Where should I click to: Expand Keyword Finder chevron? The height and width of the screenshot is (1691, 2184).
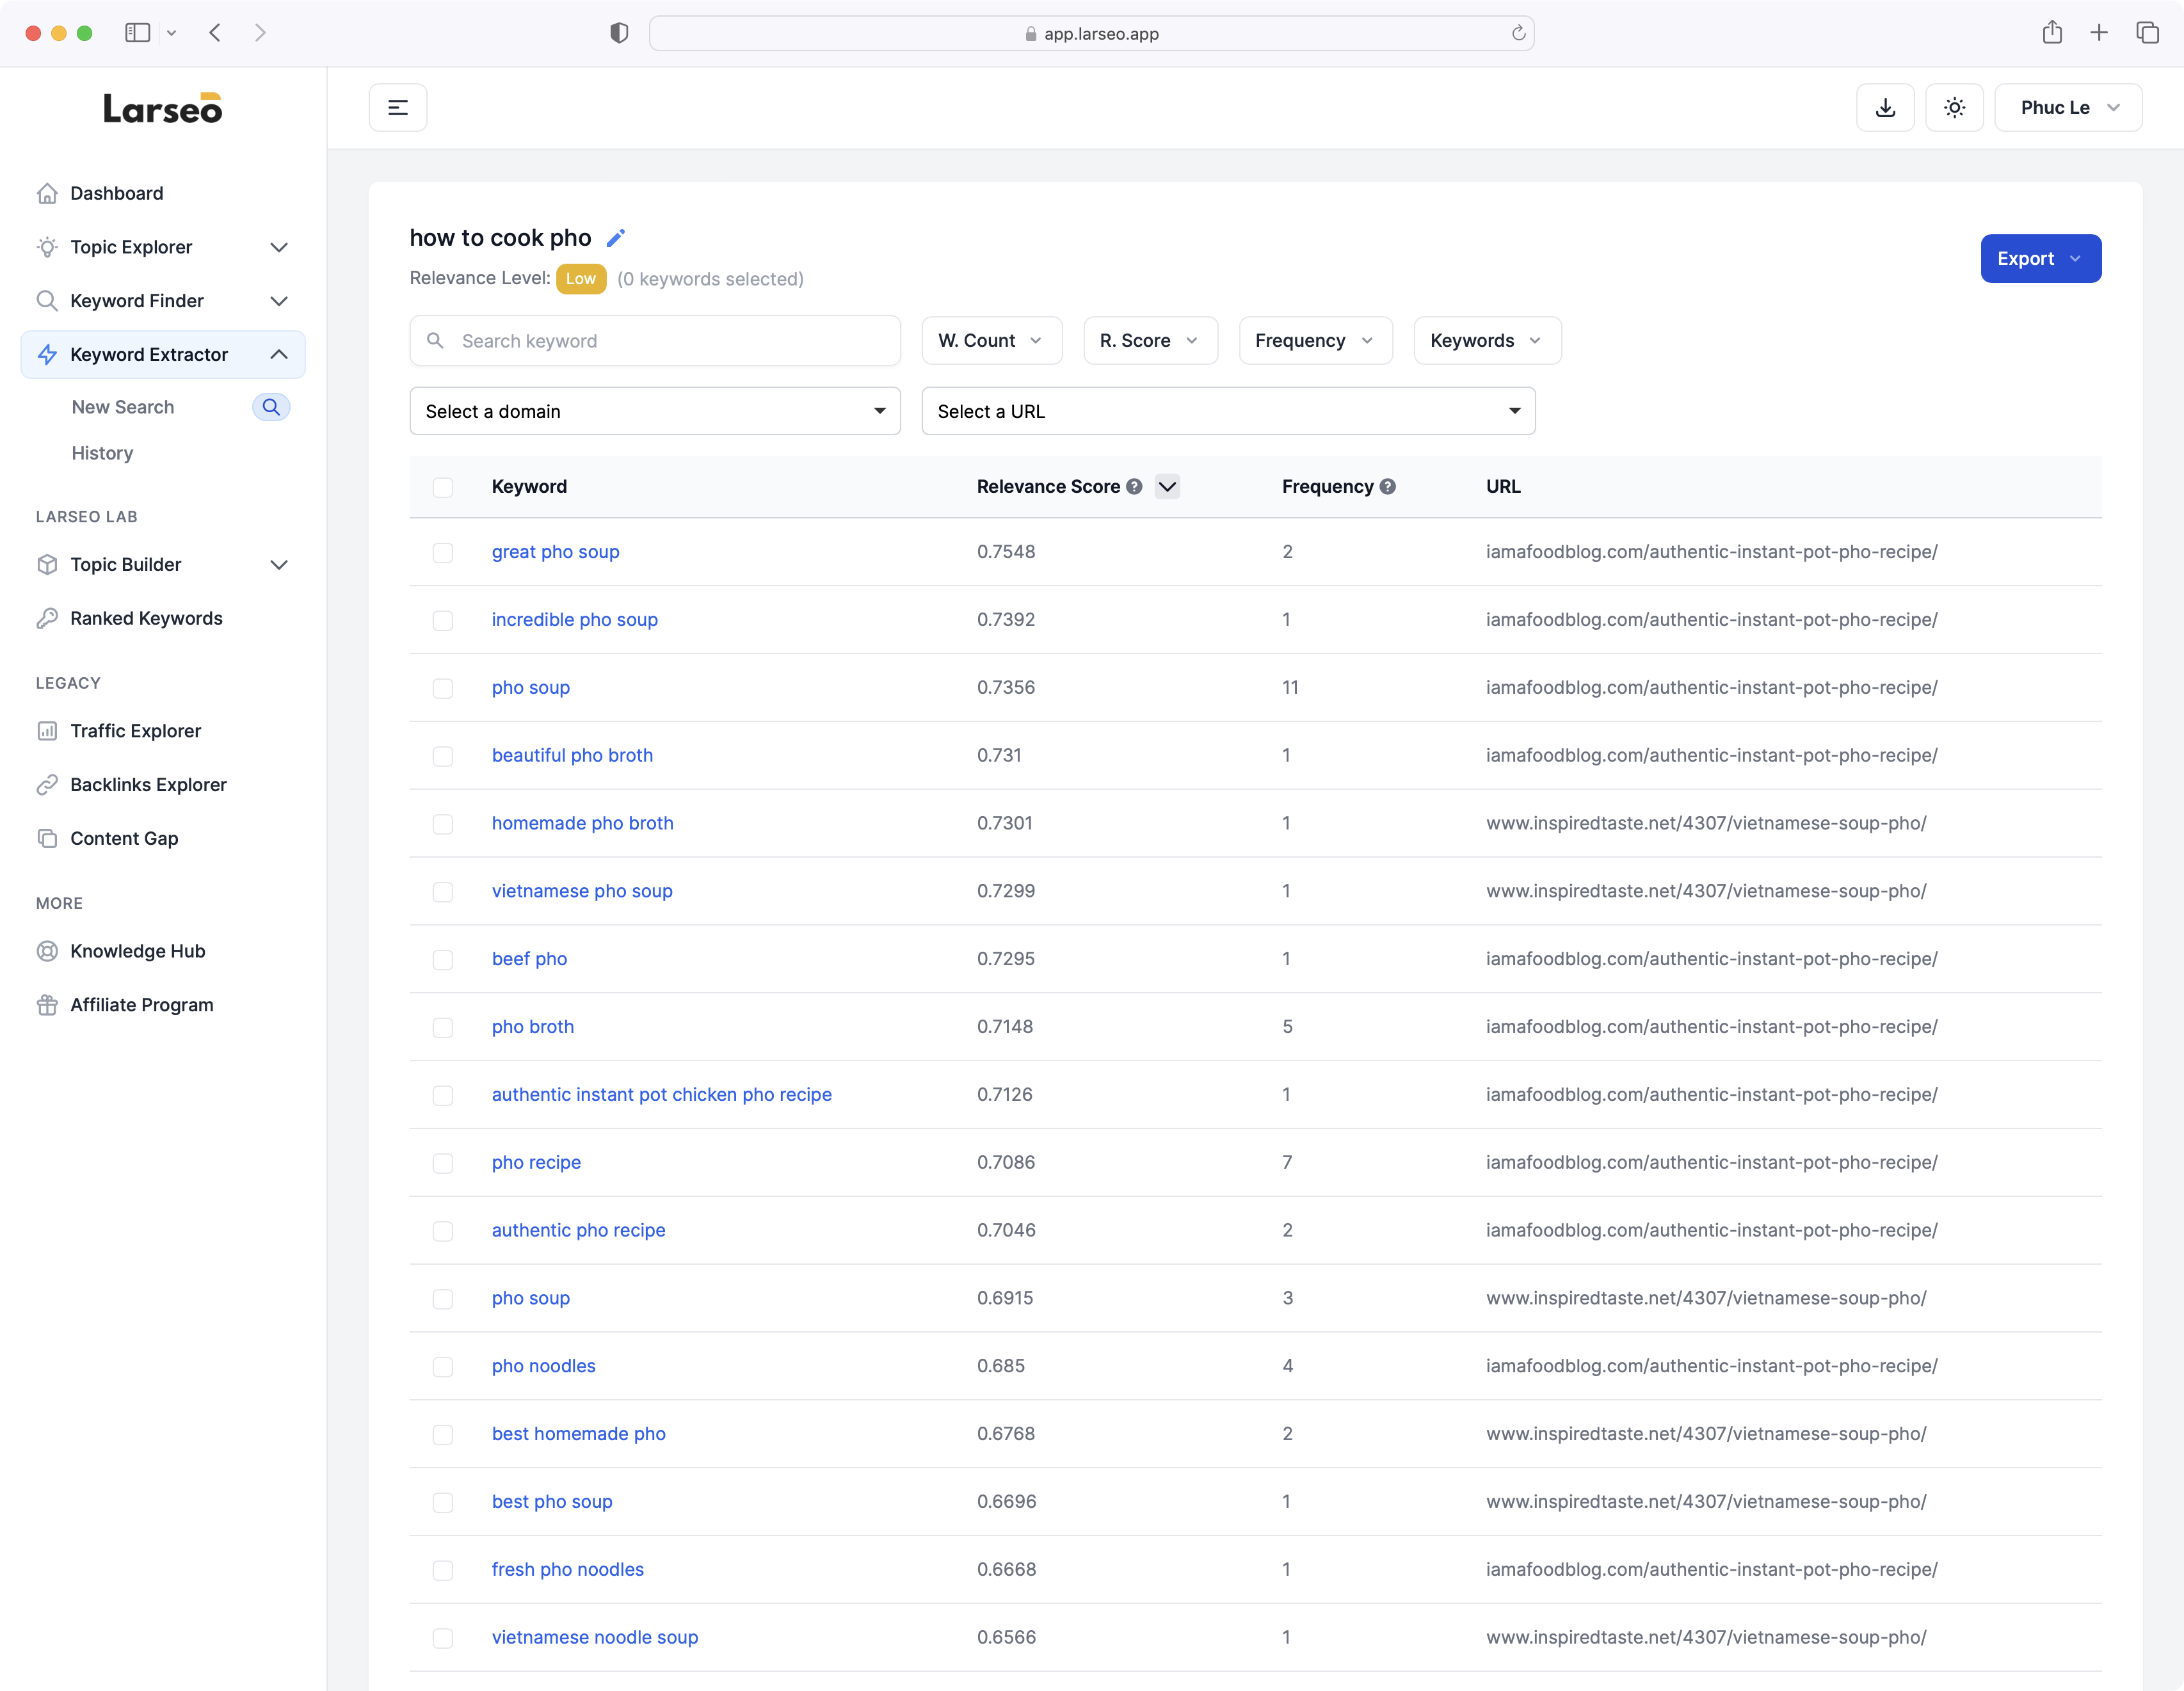(279, 301)
